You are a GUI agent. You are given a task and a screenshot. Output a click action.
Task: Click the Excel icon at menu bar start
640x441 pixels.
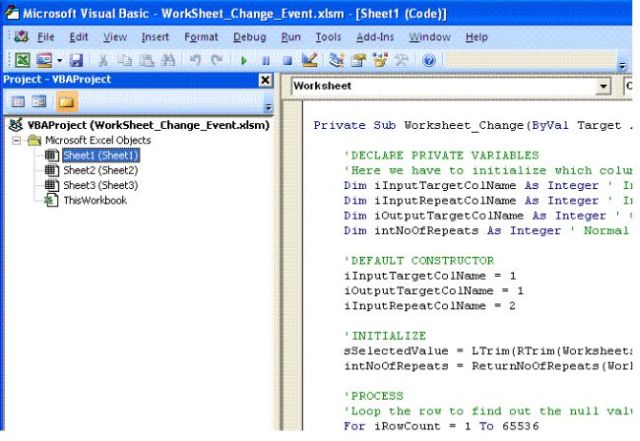(21, 37)
